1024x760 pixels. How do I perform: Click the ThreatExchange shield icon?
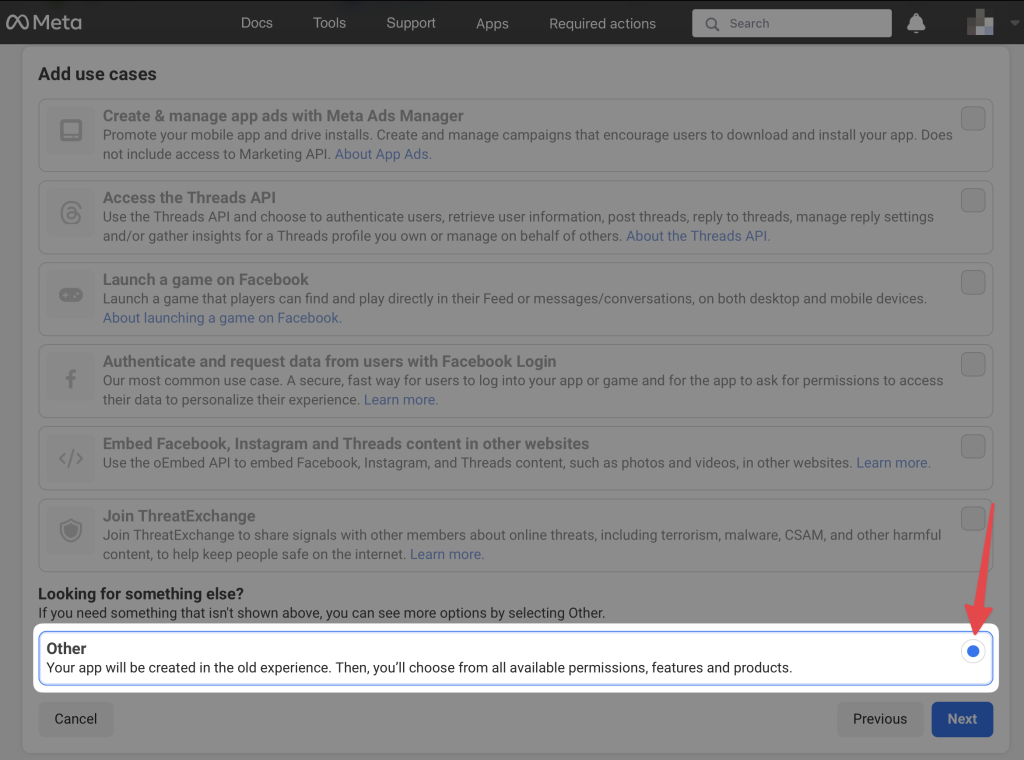coord(69,529)
